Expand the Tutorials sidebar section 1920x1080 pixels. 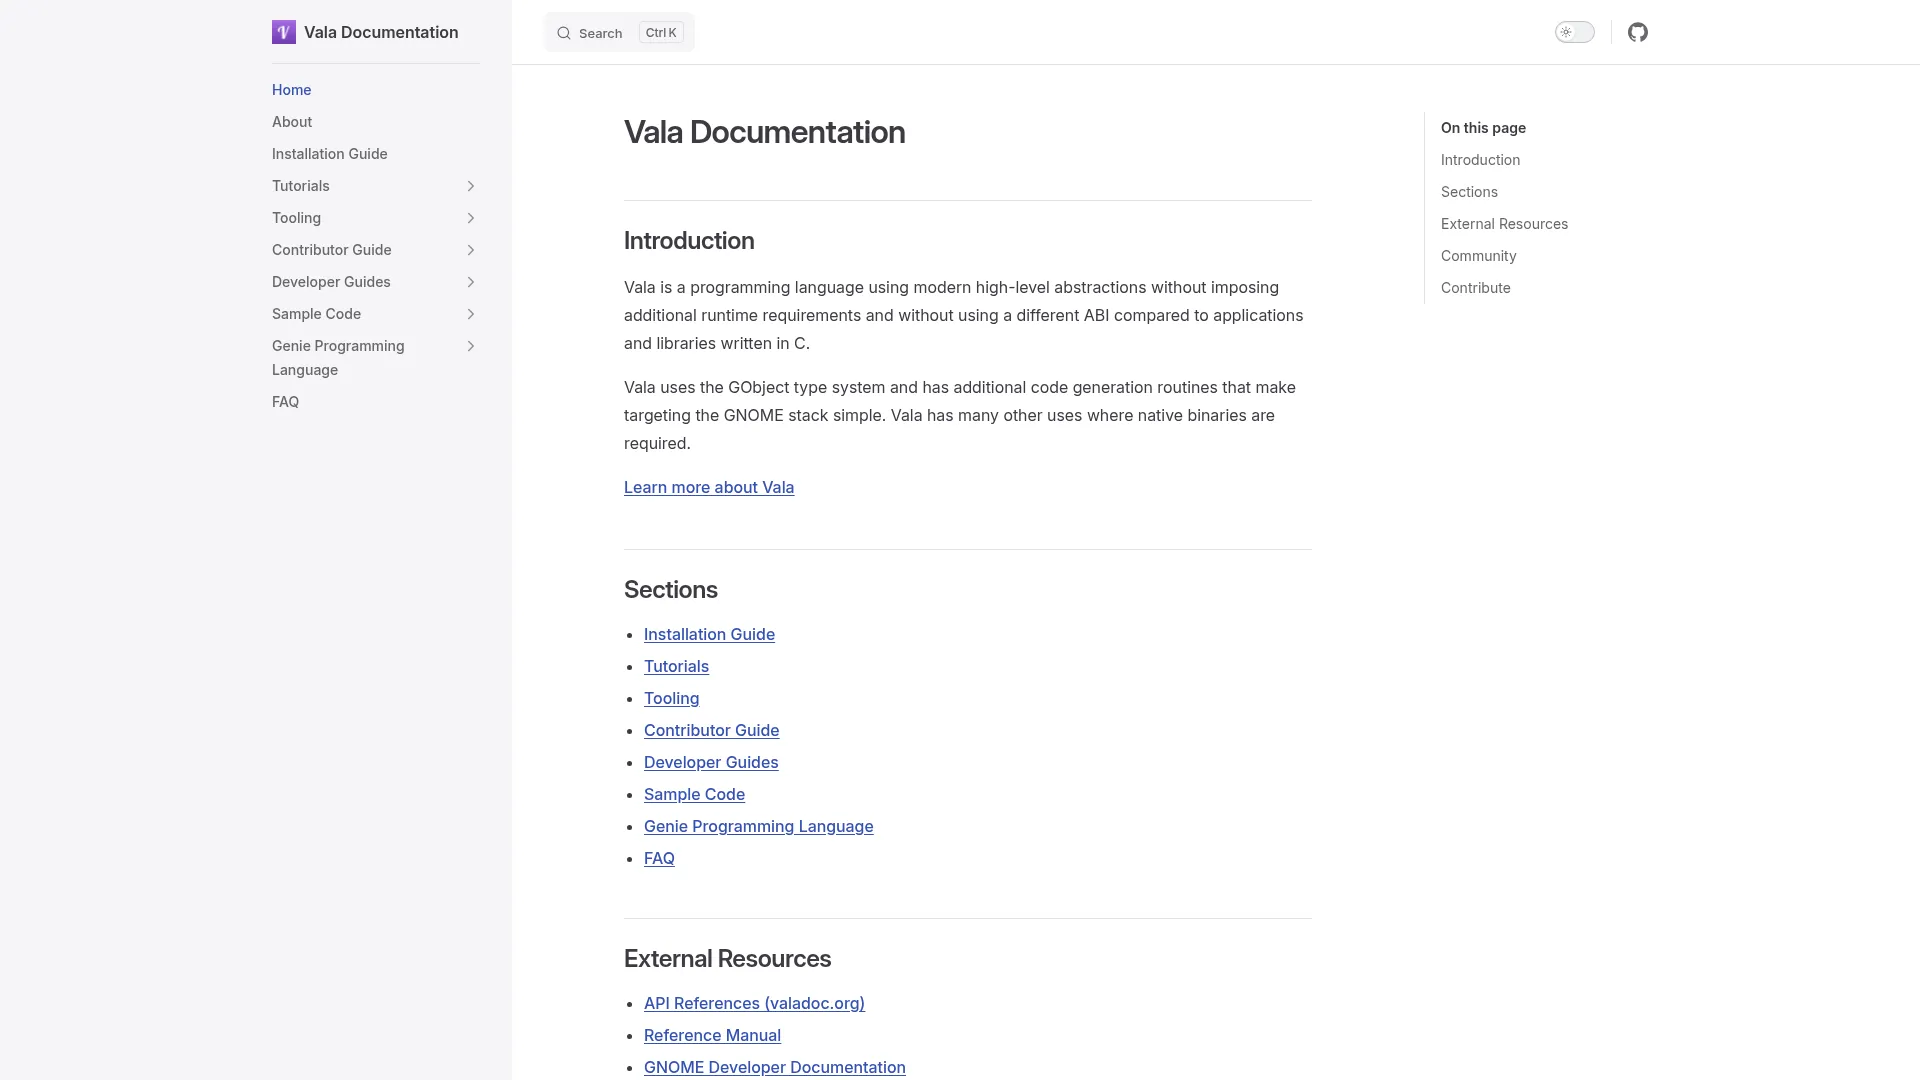pos(471,186)
